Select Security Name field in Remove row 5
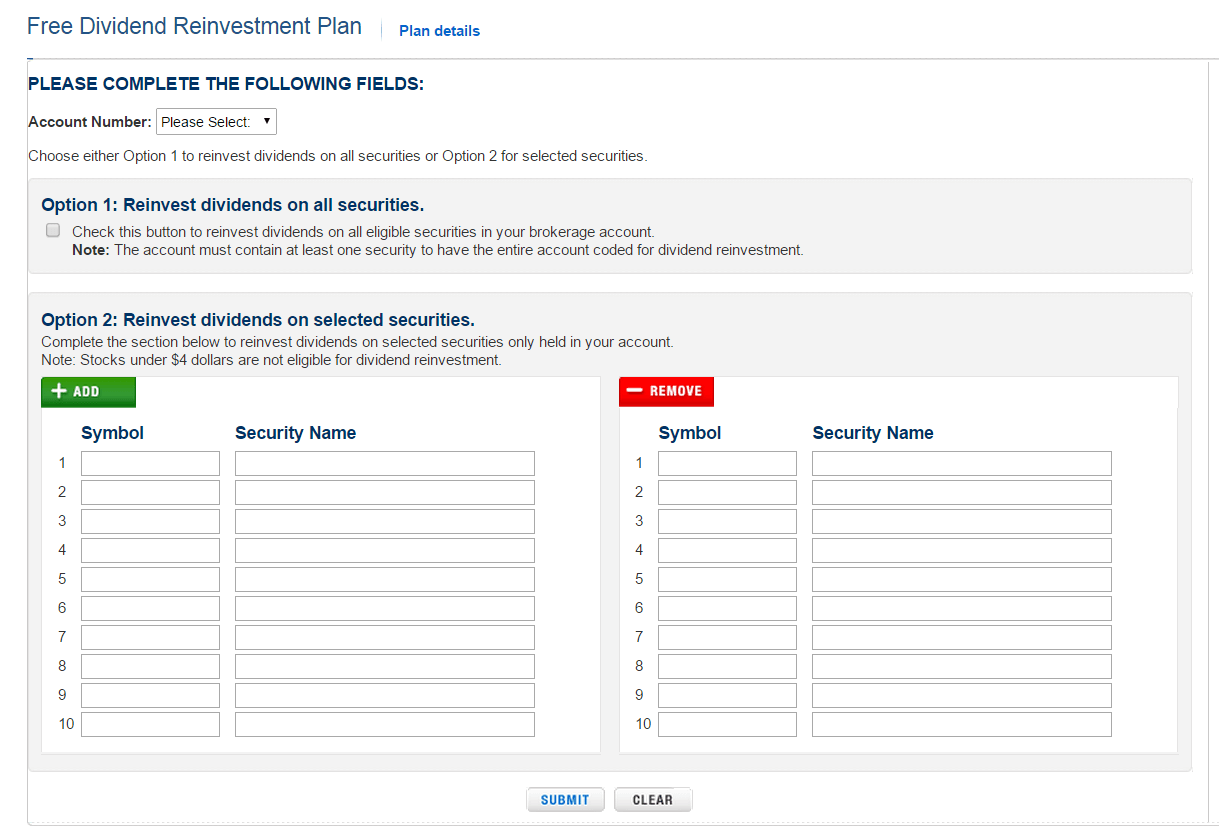Screen dimensions: 1219x835 pos(961,579)
